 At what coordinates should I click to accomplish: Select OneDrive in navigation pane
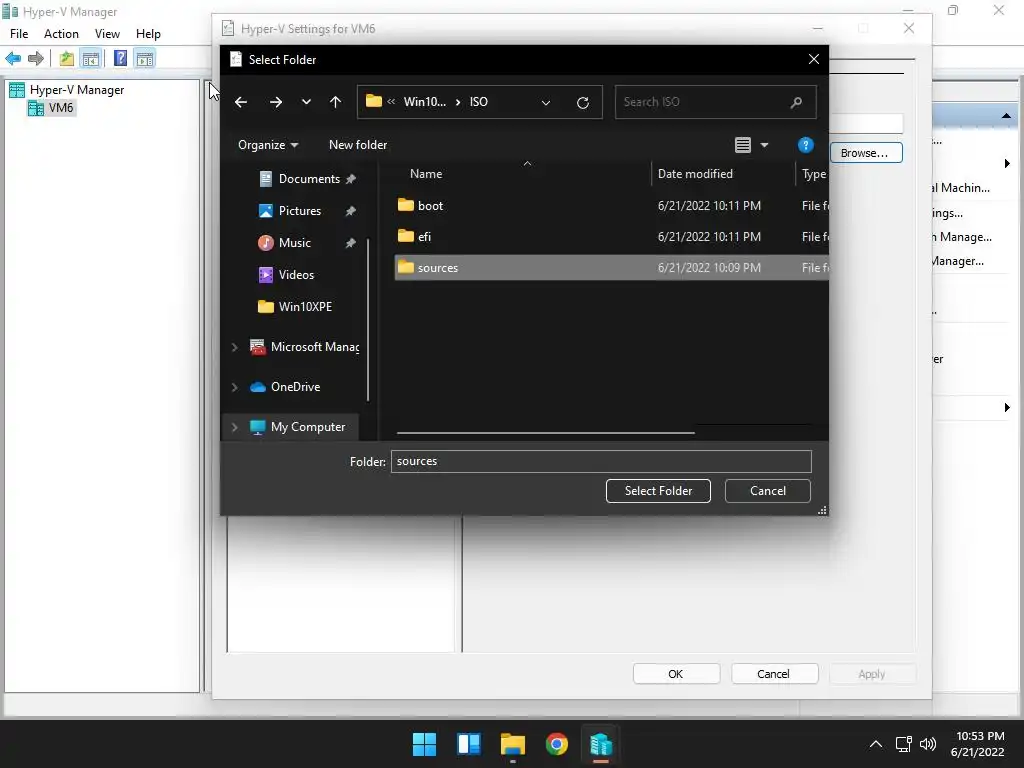tap(295, 387)
